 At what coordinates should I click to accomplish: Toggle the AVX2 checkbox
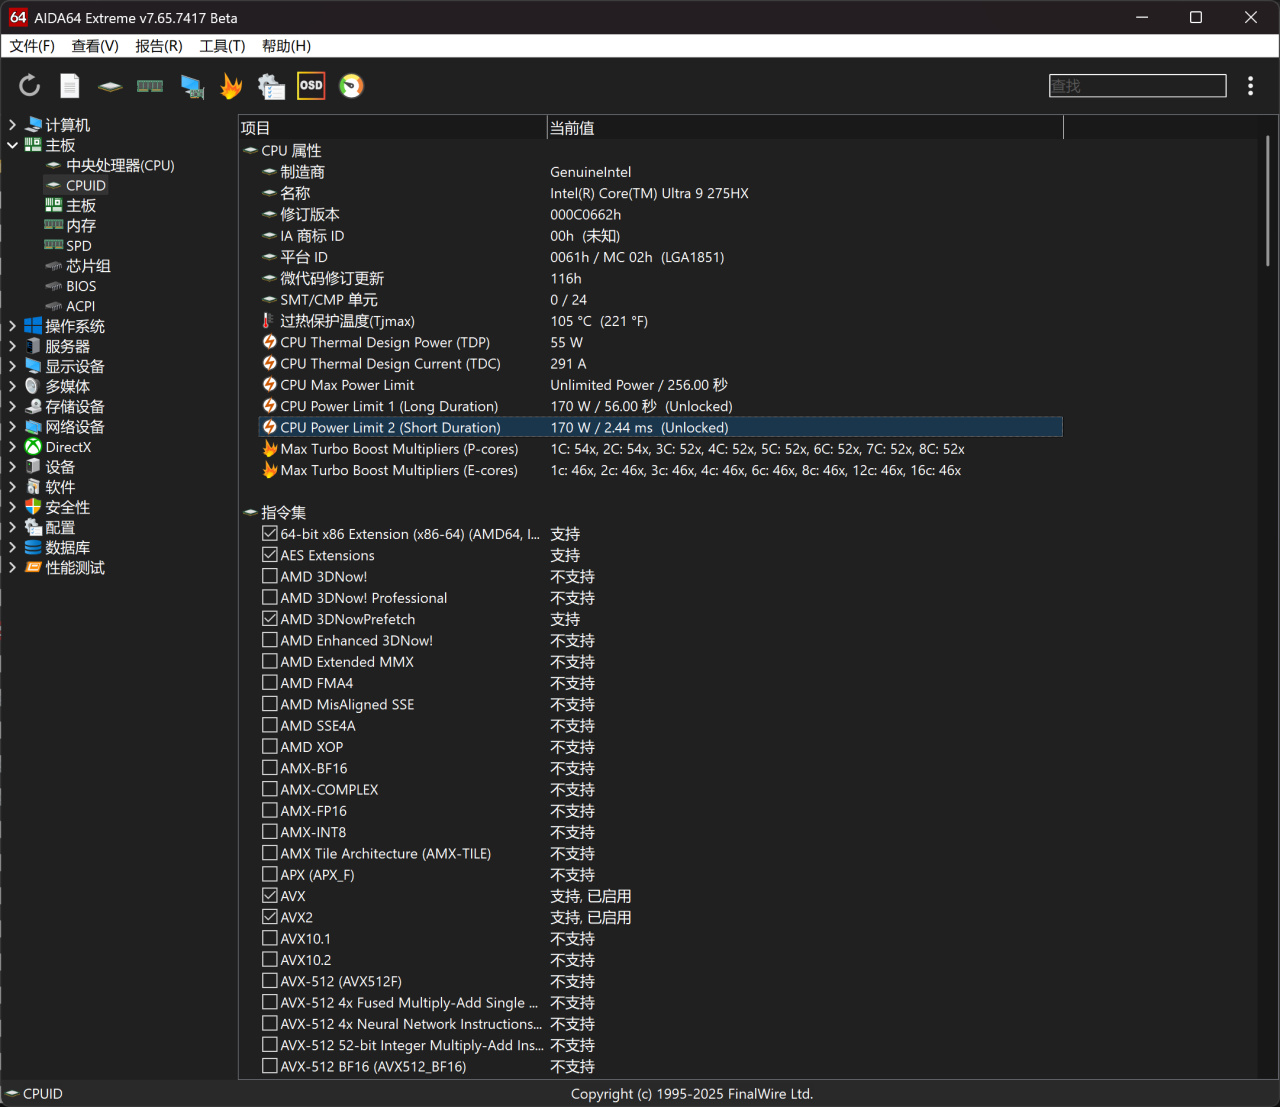pos(270,917)
